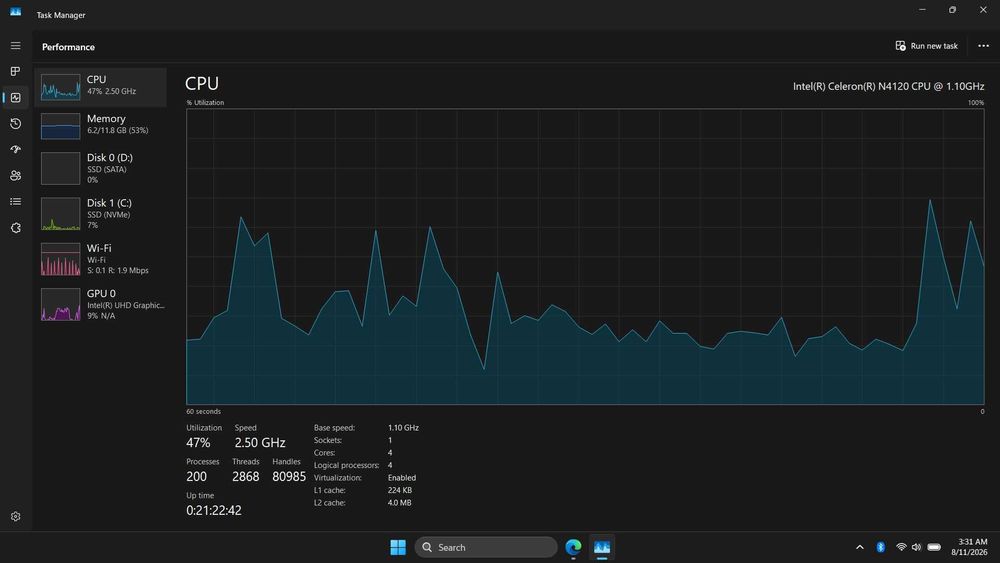
Task: Click the L1 cache 224 KB value
Action: [x=400, y=490]
